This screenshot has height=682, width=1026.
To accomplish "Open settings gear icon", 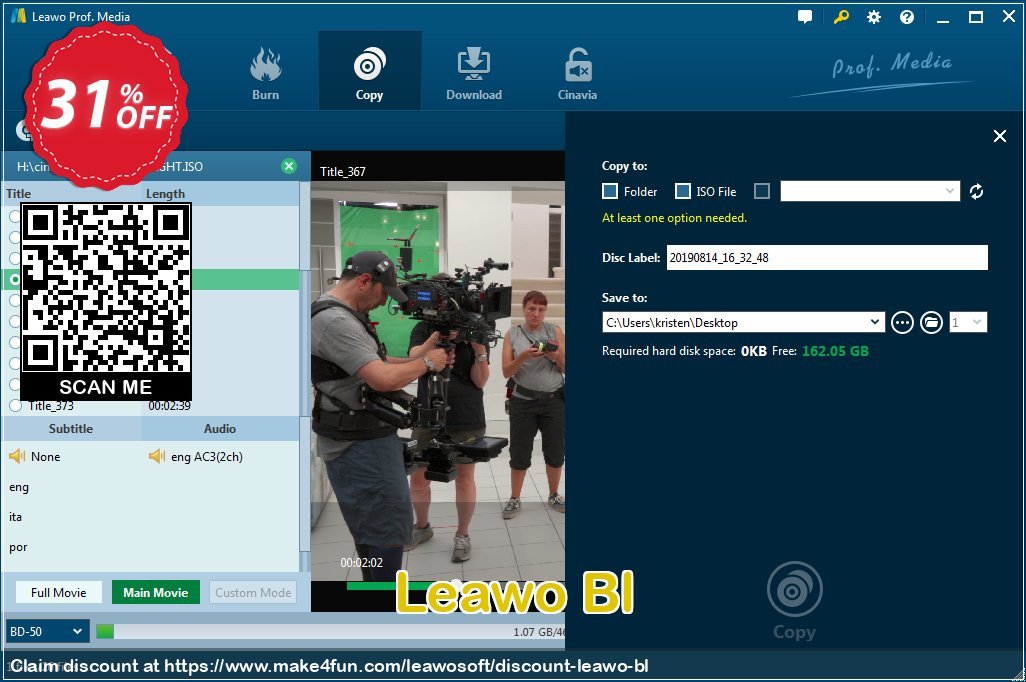I will (874, 17).
